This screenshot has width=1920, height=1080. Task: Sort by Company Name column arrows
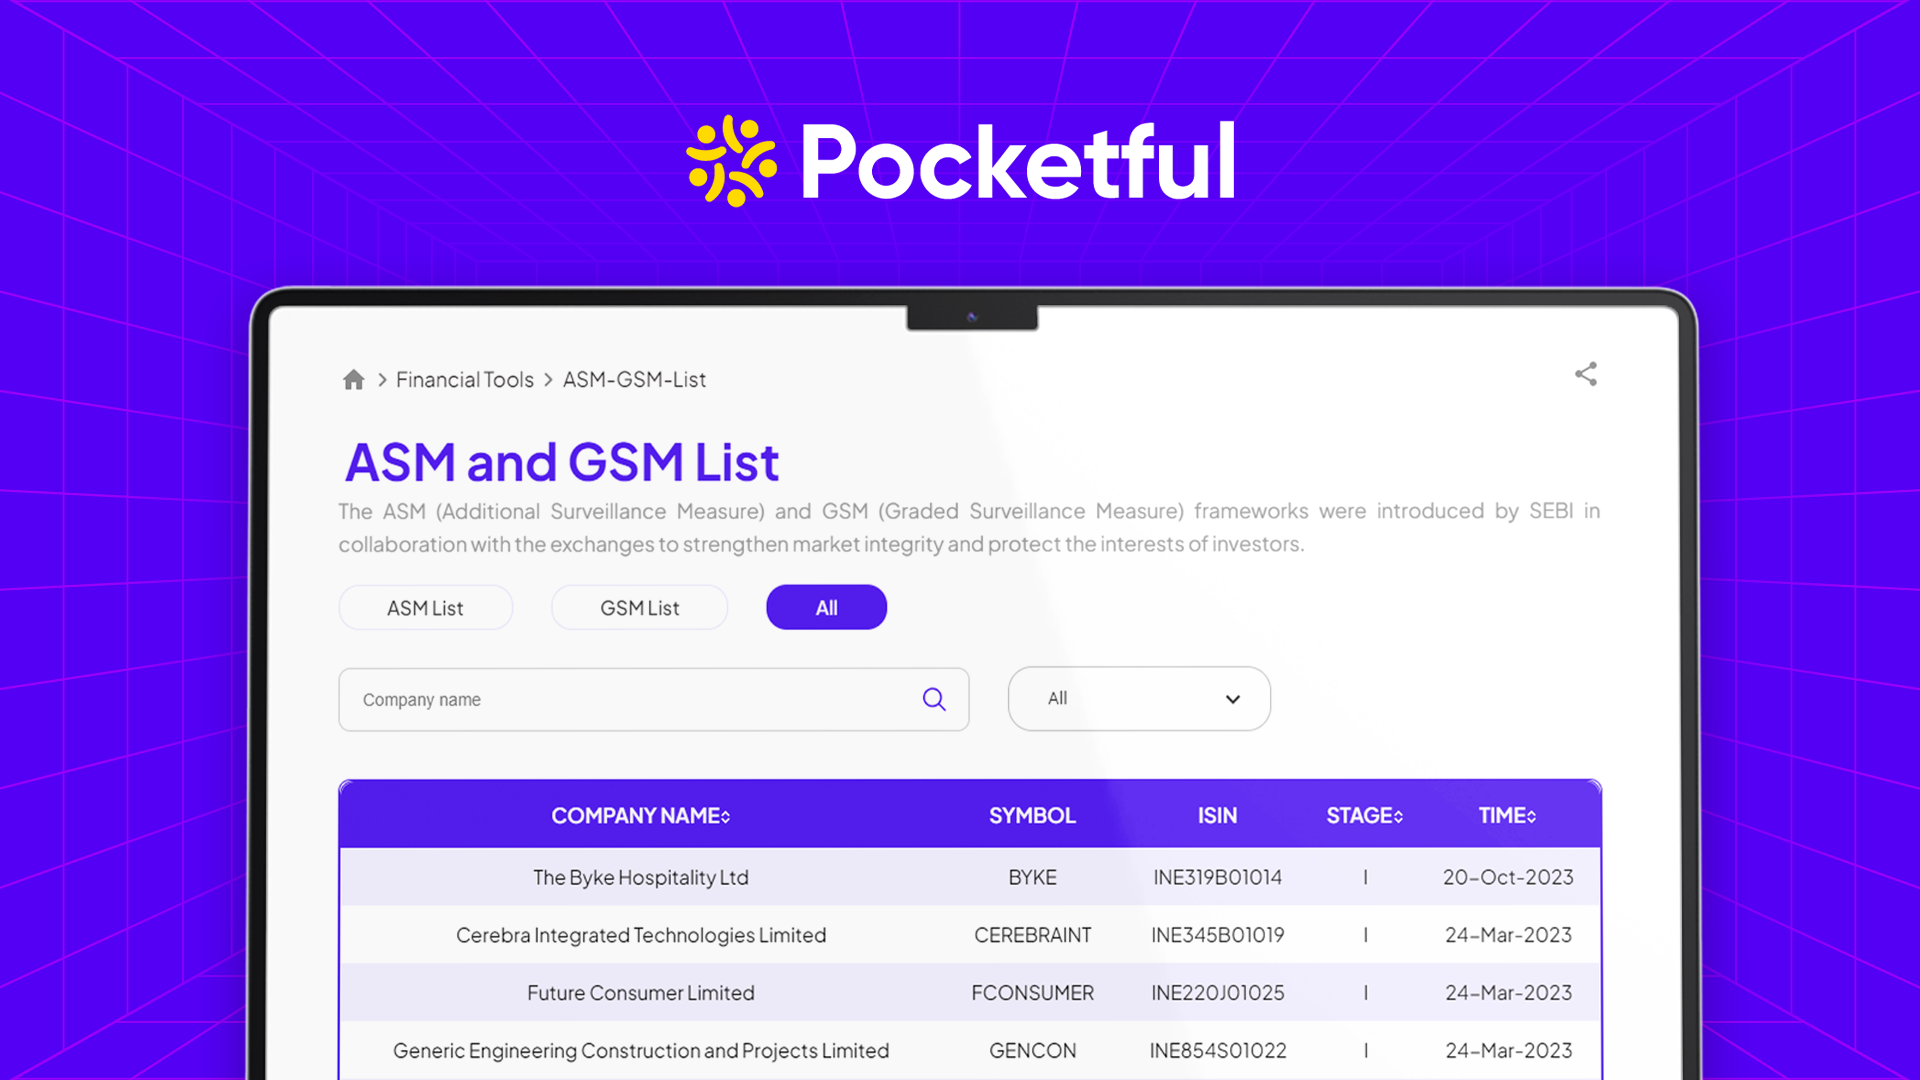click(726, 817)
